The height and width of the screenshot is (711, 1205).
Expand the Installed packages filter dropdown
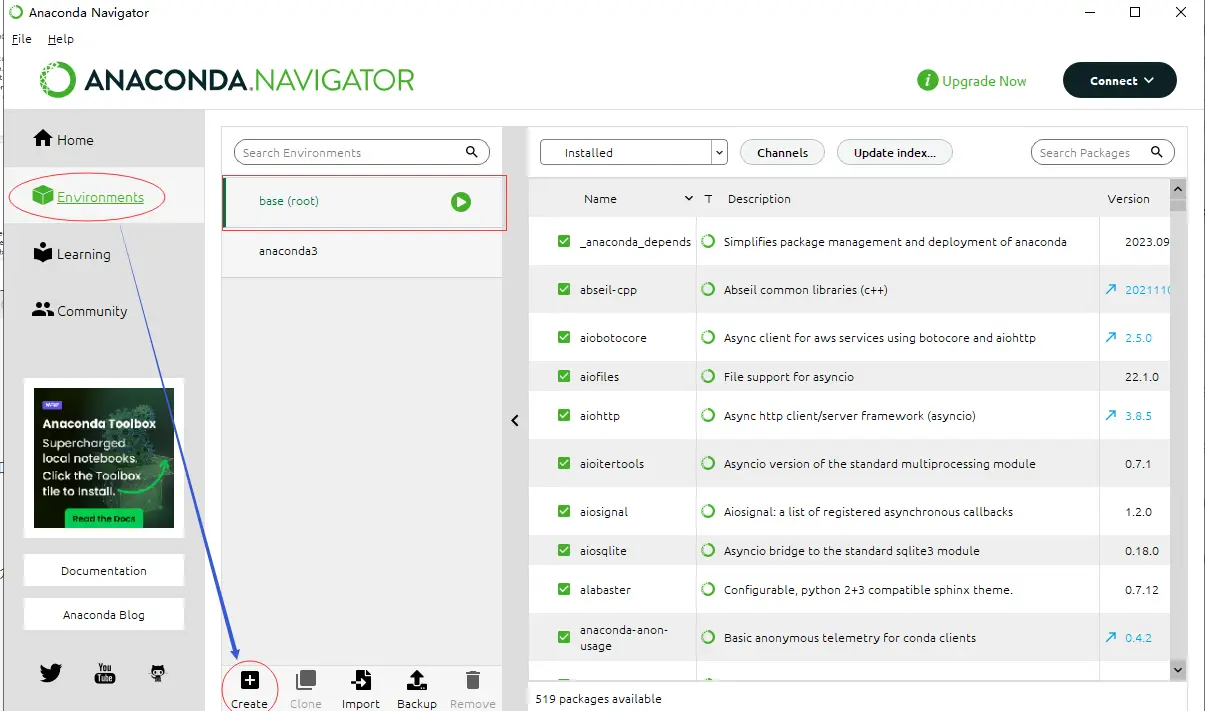coord(719,153)
